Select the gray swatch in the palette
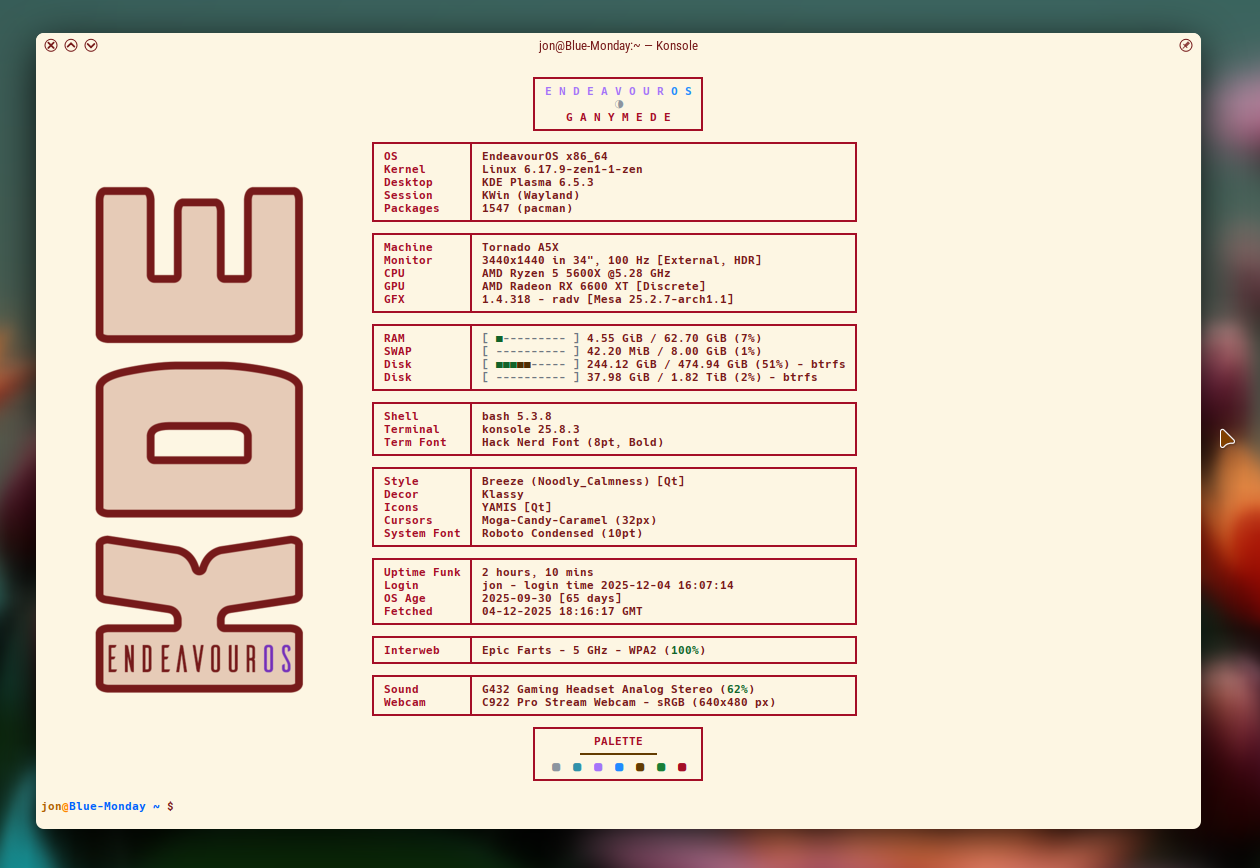1260x868 pixels. [556, 767]
